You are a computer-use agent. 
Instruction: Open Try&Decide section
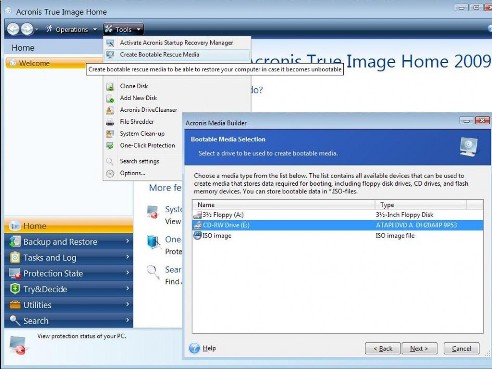[x=69, y=289]
